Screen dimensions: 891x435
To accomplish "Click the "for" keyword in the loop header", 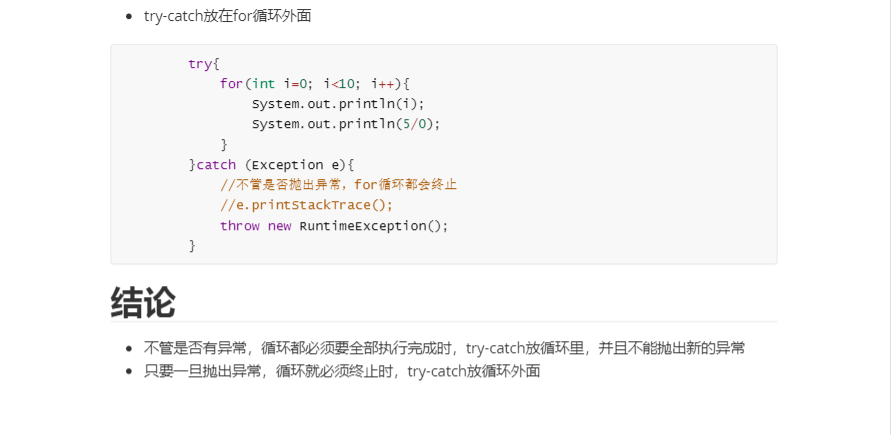I will (231, 83).
